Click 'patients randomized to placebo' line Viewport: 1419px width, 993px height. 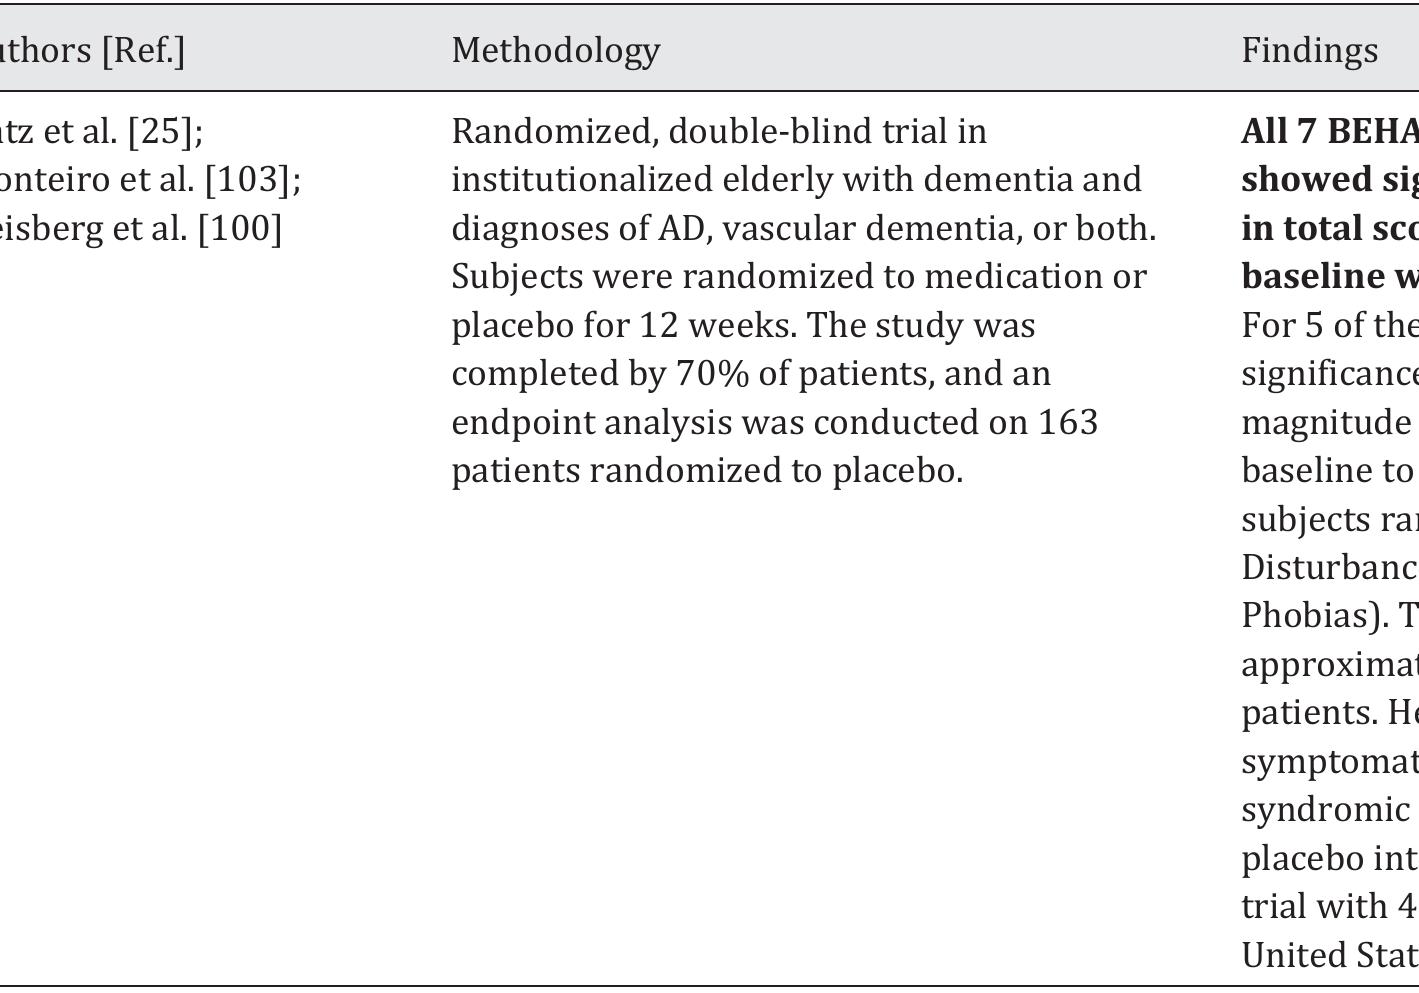706,471
